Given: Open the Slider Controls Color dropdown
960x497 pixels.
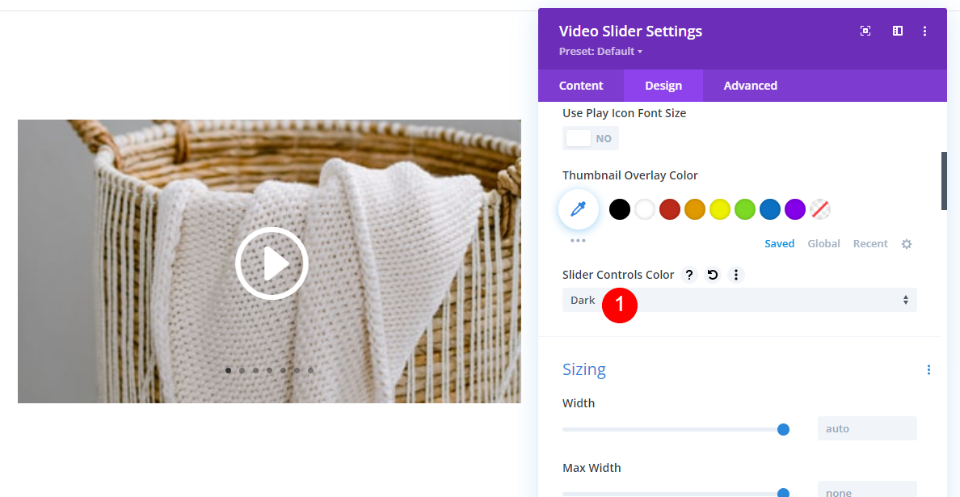Looking at the screenshot, I should click(740, 300).
